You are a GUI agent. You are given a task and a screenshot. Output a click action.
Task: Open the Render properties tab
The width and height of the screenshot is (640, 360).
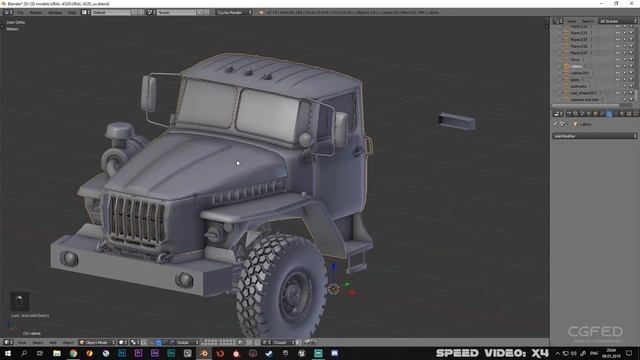point(569,114)
